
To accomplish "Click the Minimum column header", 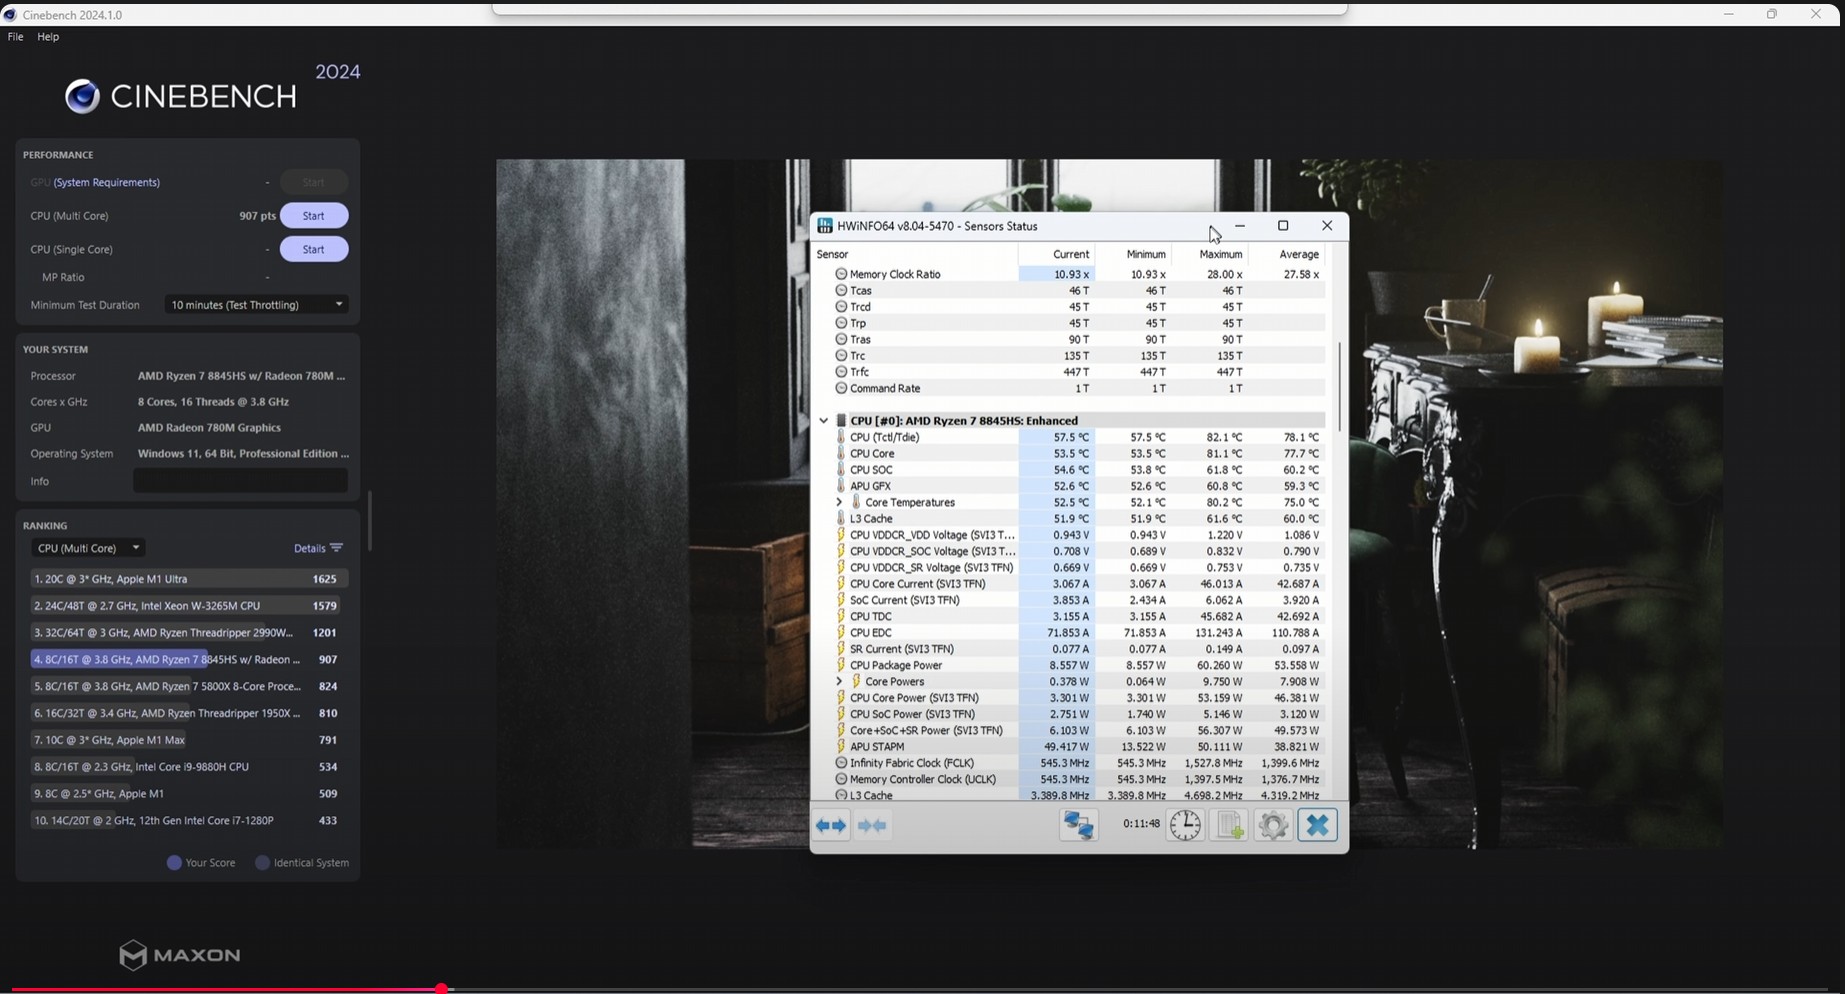I will click(1133, 254).
